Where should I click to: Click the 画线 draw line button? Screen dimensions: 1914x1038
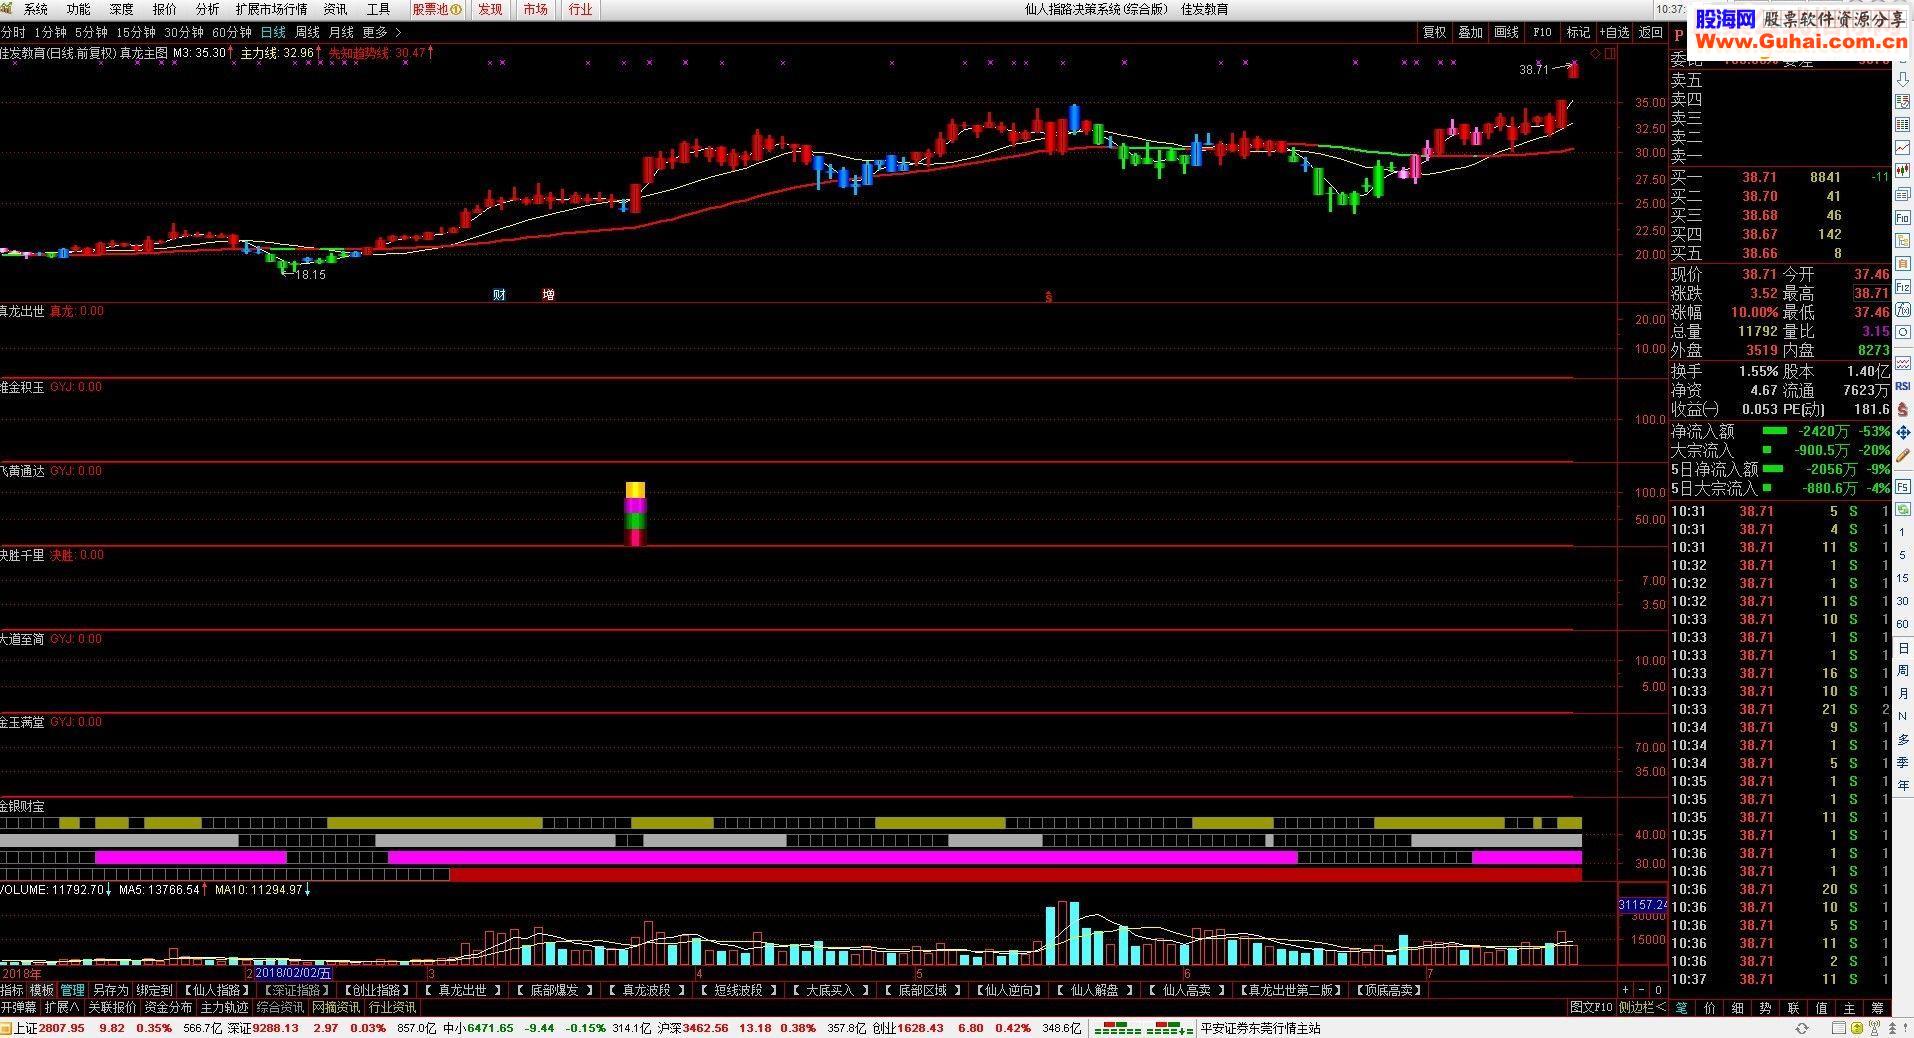point(1506,33)
